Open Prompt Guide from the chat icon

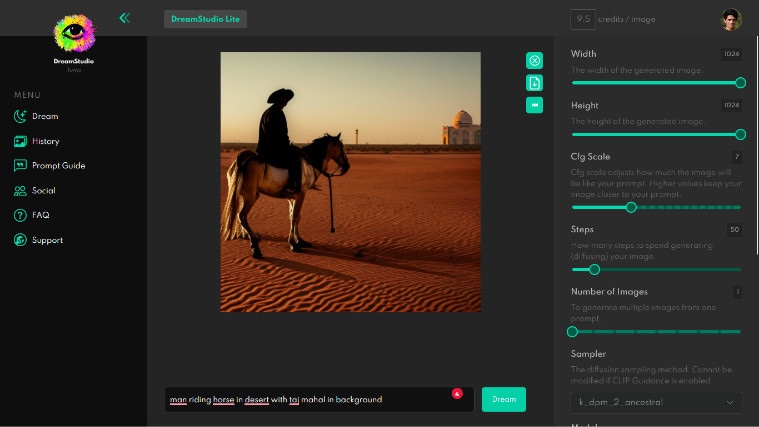[20, 166]
